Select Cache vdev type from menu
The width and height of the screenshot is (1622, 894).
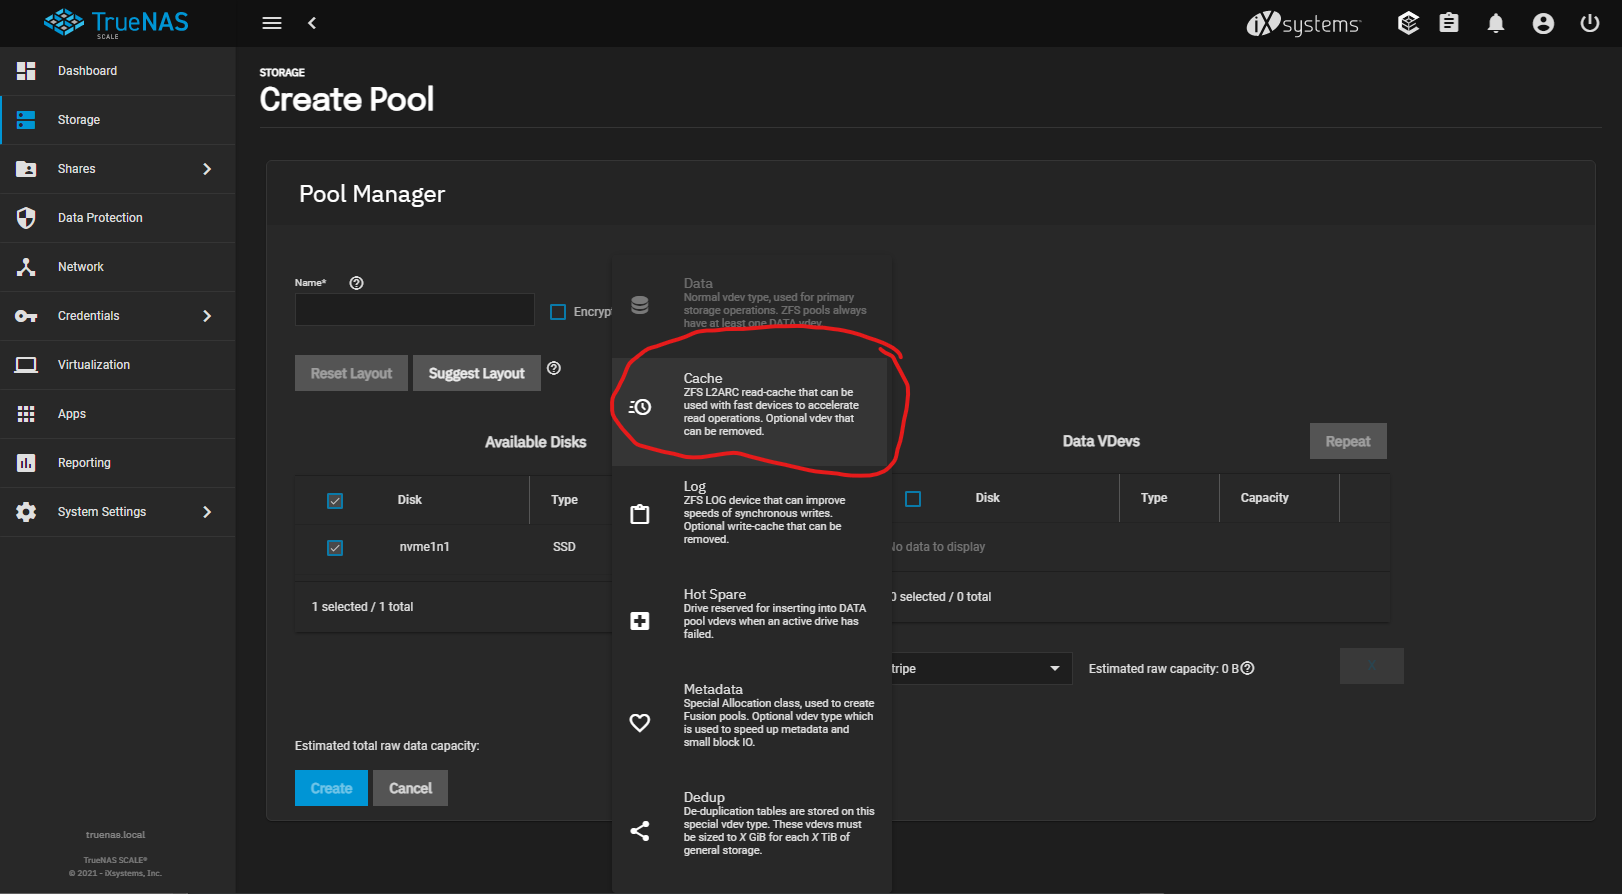[750, 405]
